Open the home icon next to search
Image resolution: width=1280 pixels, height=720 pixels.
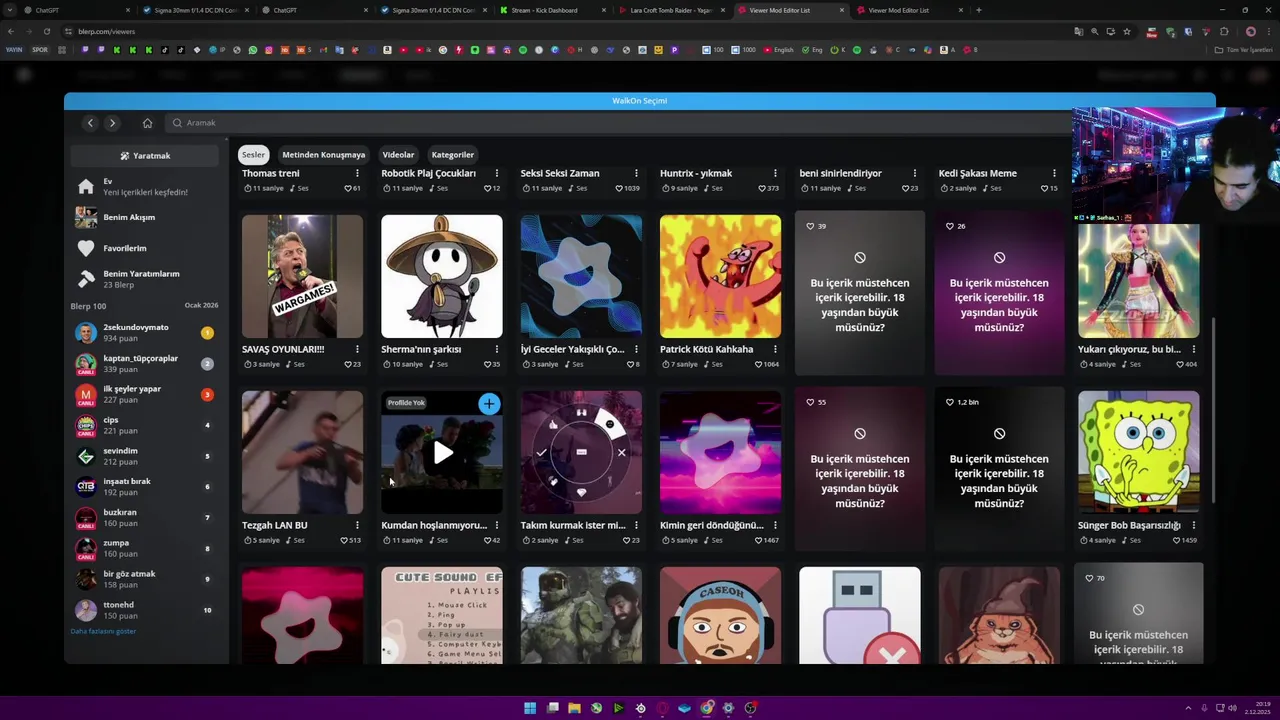(x=147, y=123)
